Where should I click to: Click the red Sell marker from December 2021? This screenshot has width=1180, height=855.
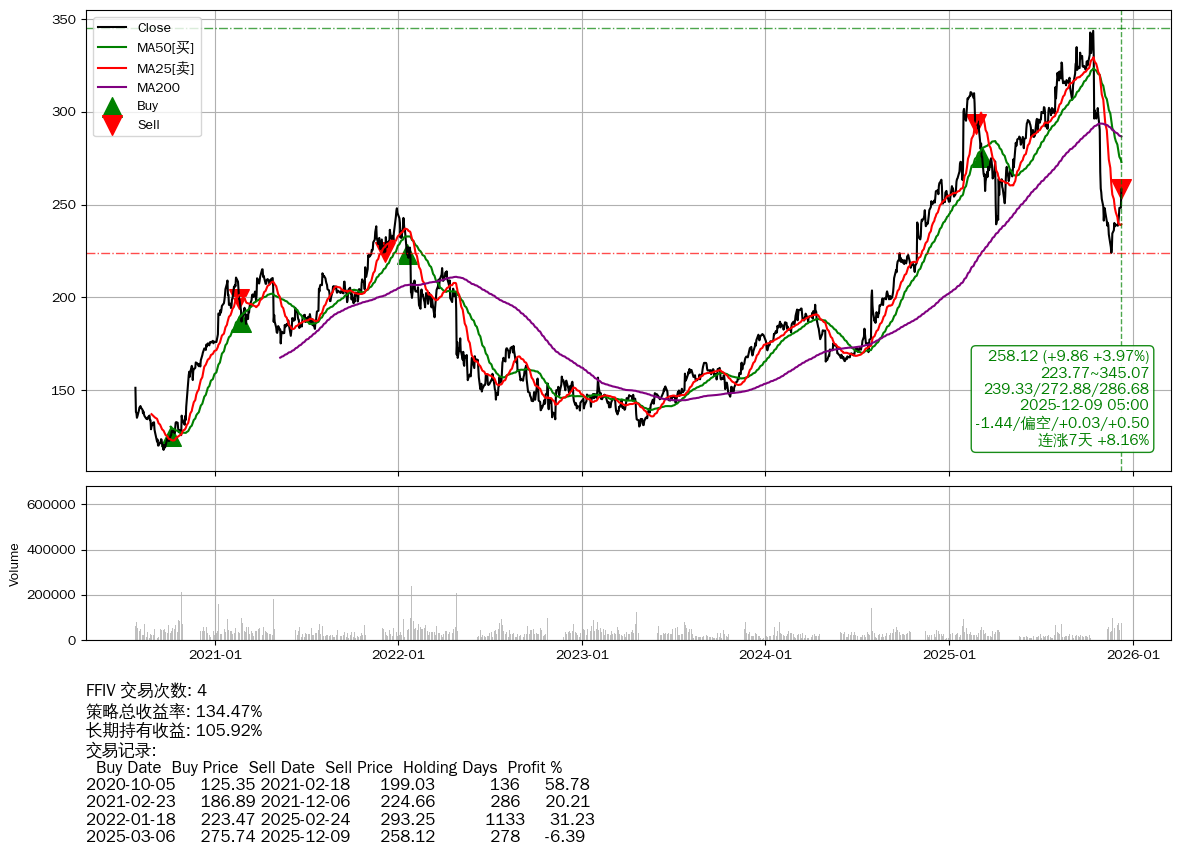[385, 252]
